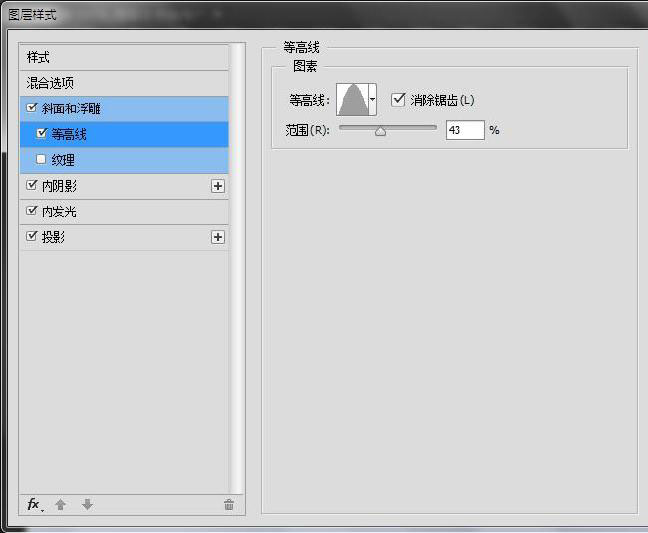Open the contour picker dropdown arrow
This screenshot has width=648, height=533.
pyautogui.click(x=372, y=100)
